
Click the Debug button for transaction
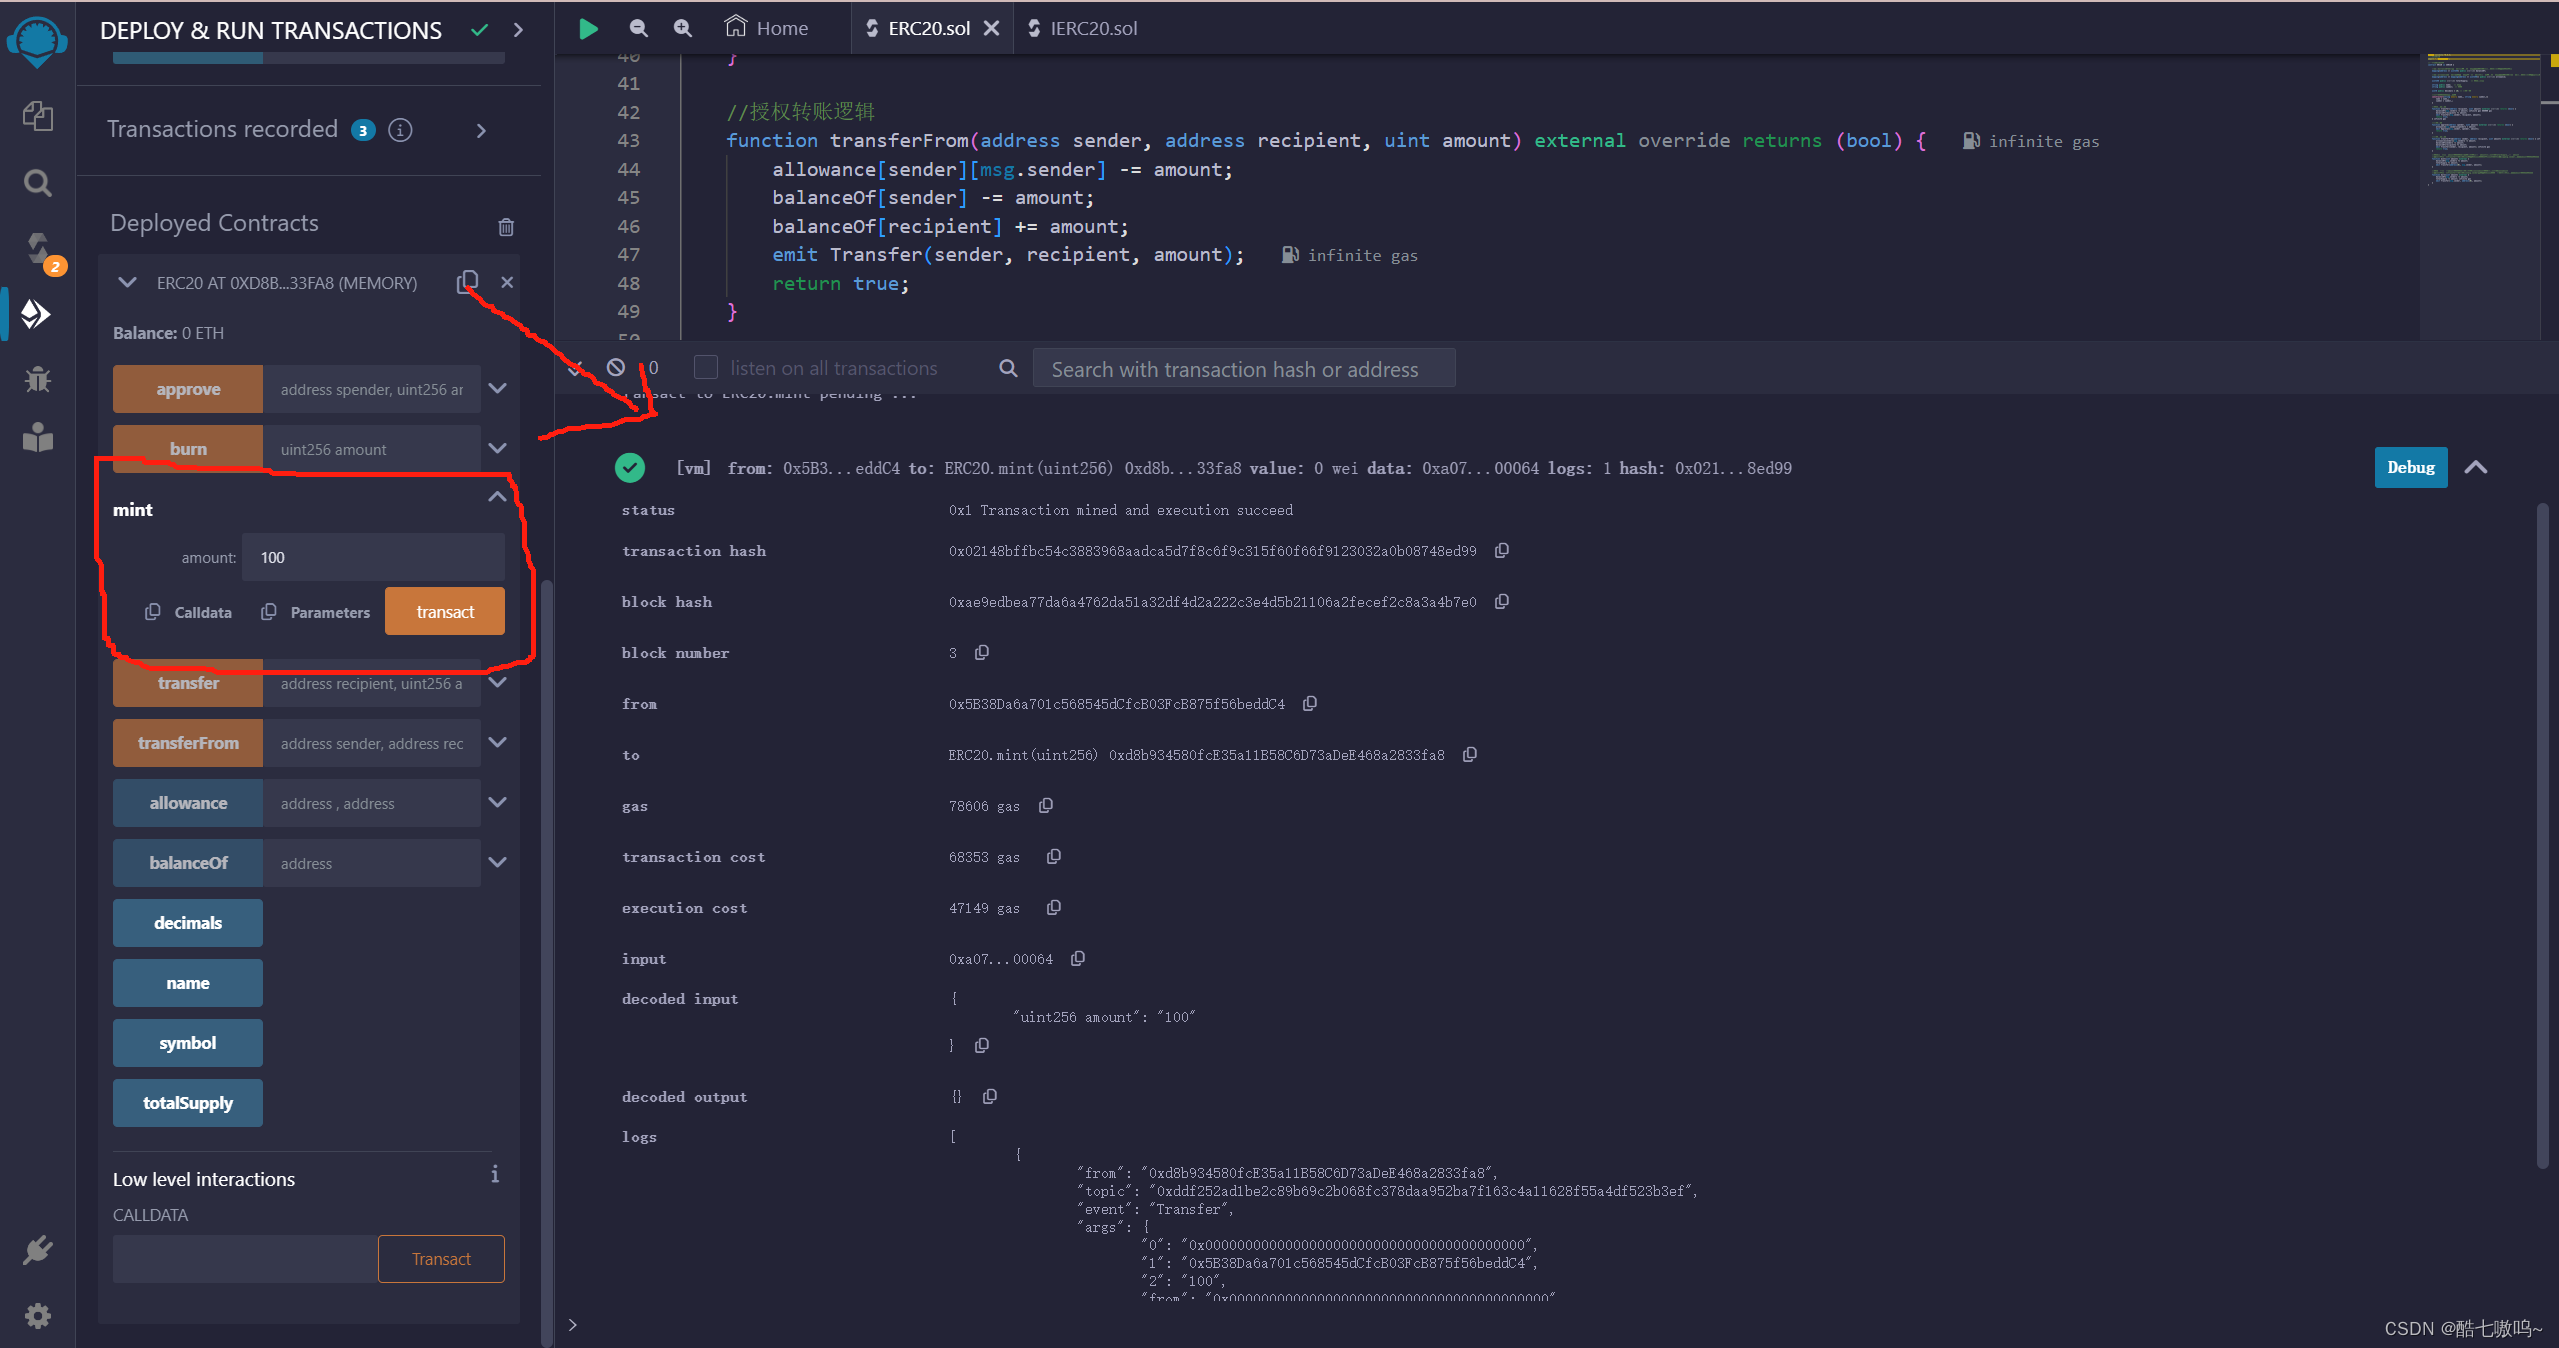2407,467
